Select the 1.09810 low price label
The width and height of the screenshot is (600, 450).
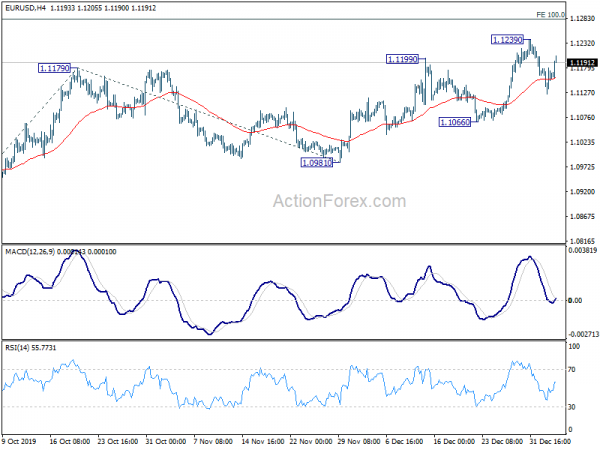[x=320, y=162]
